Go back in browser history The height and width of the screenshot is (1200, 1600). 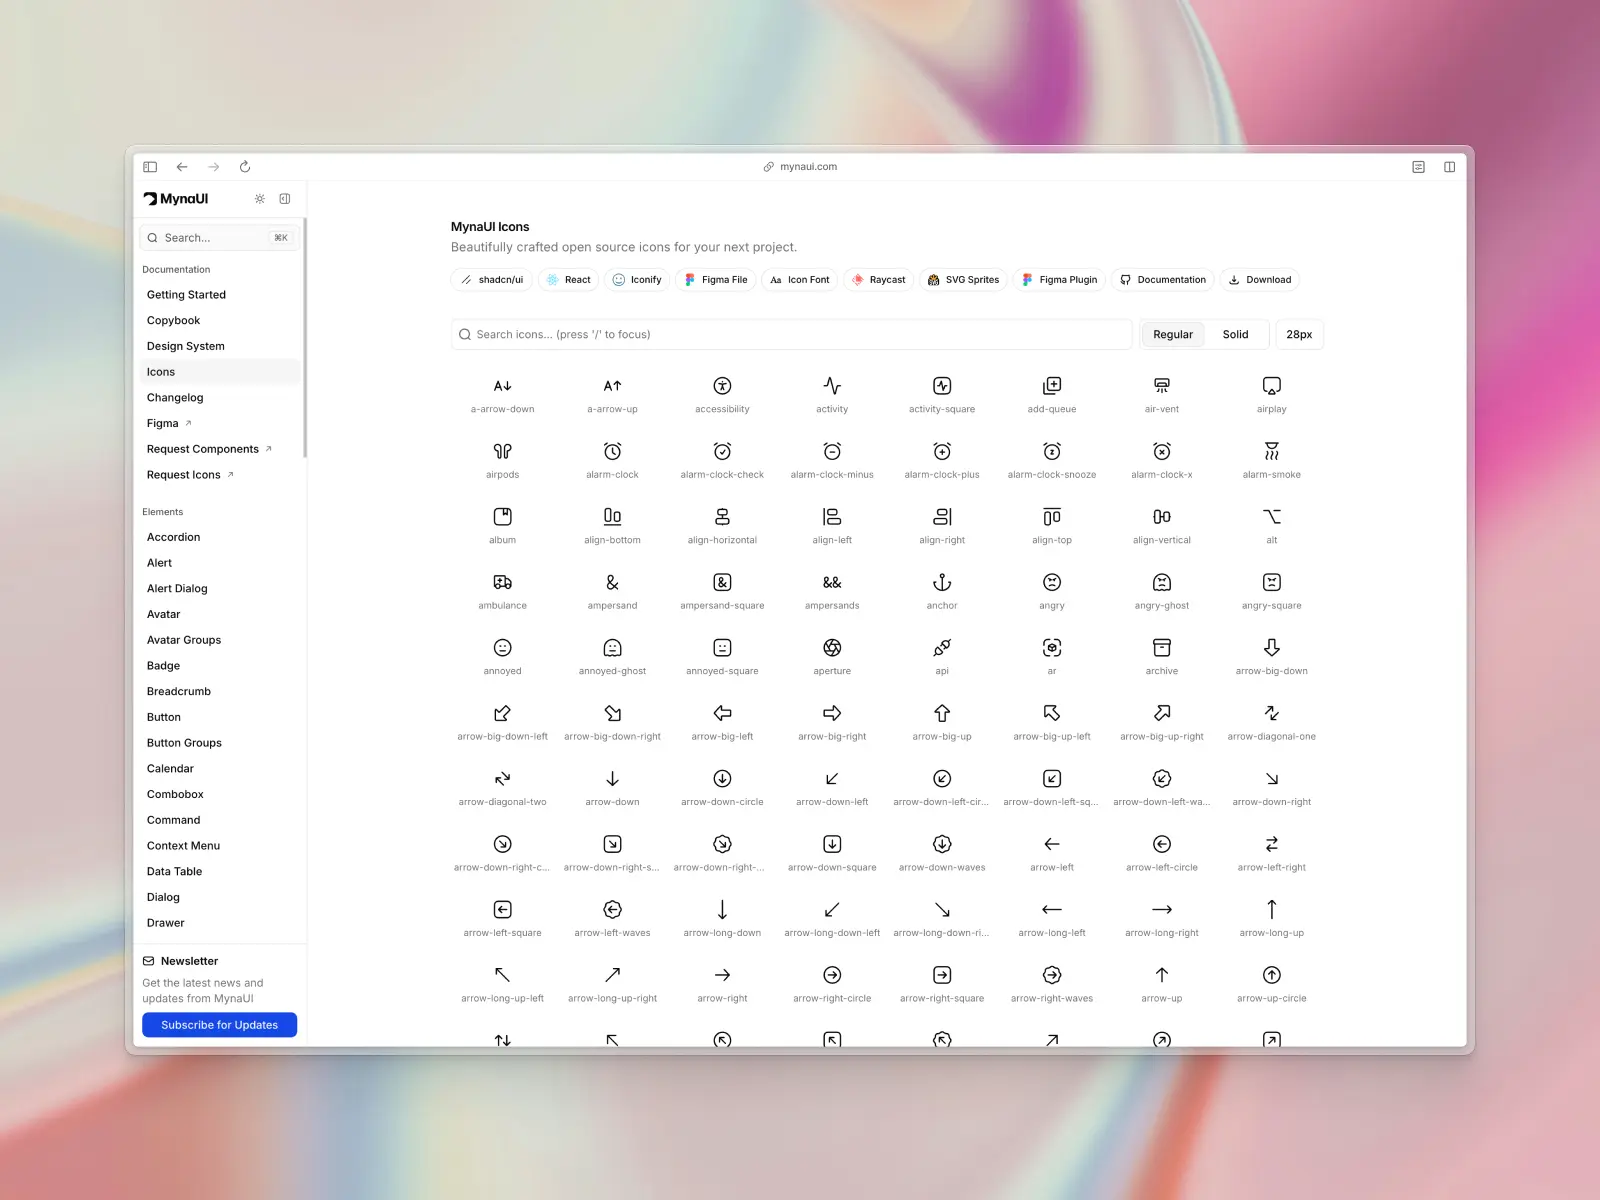point(182,167)
